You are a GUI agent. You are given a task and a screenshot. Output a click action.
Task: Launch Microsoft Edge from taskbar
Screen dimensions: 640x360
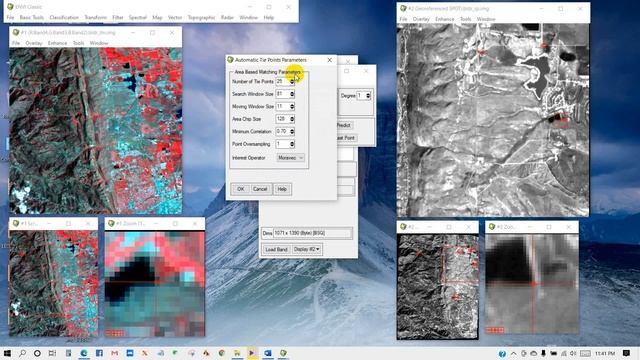point(84,353)
